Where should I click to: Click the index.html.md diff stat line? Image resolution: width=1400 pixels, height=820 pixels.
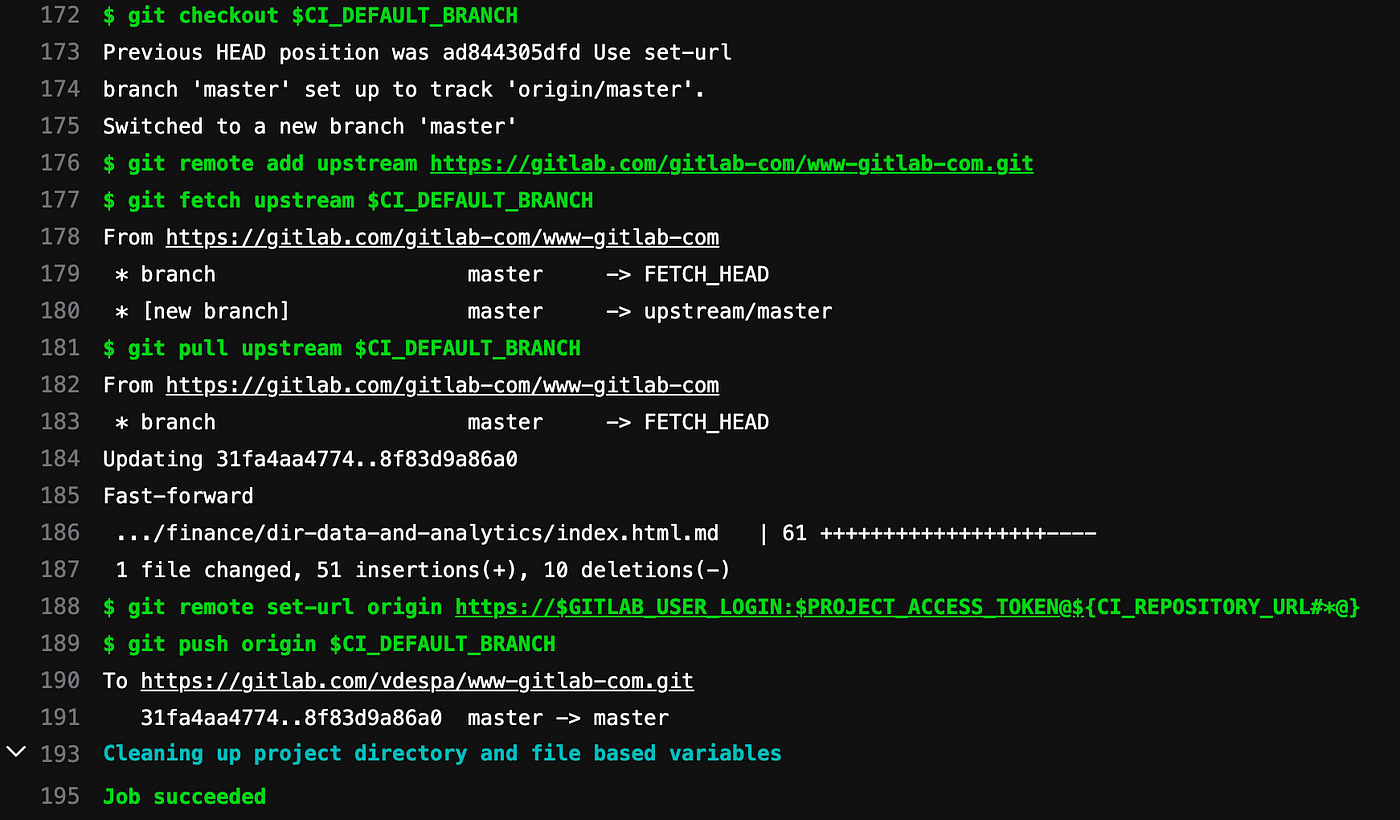(606, 533)
